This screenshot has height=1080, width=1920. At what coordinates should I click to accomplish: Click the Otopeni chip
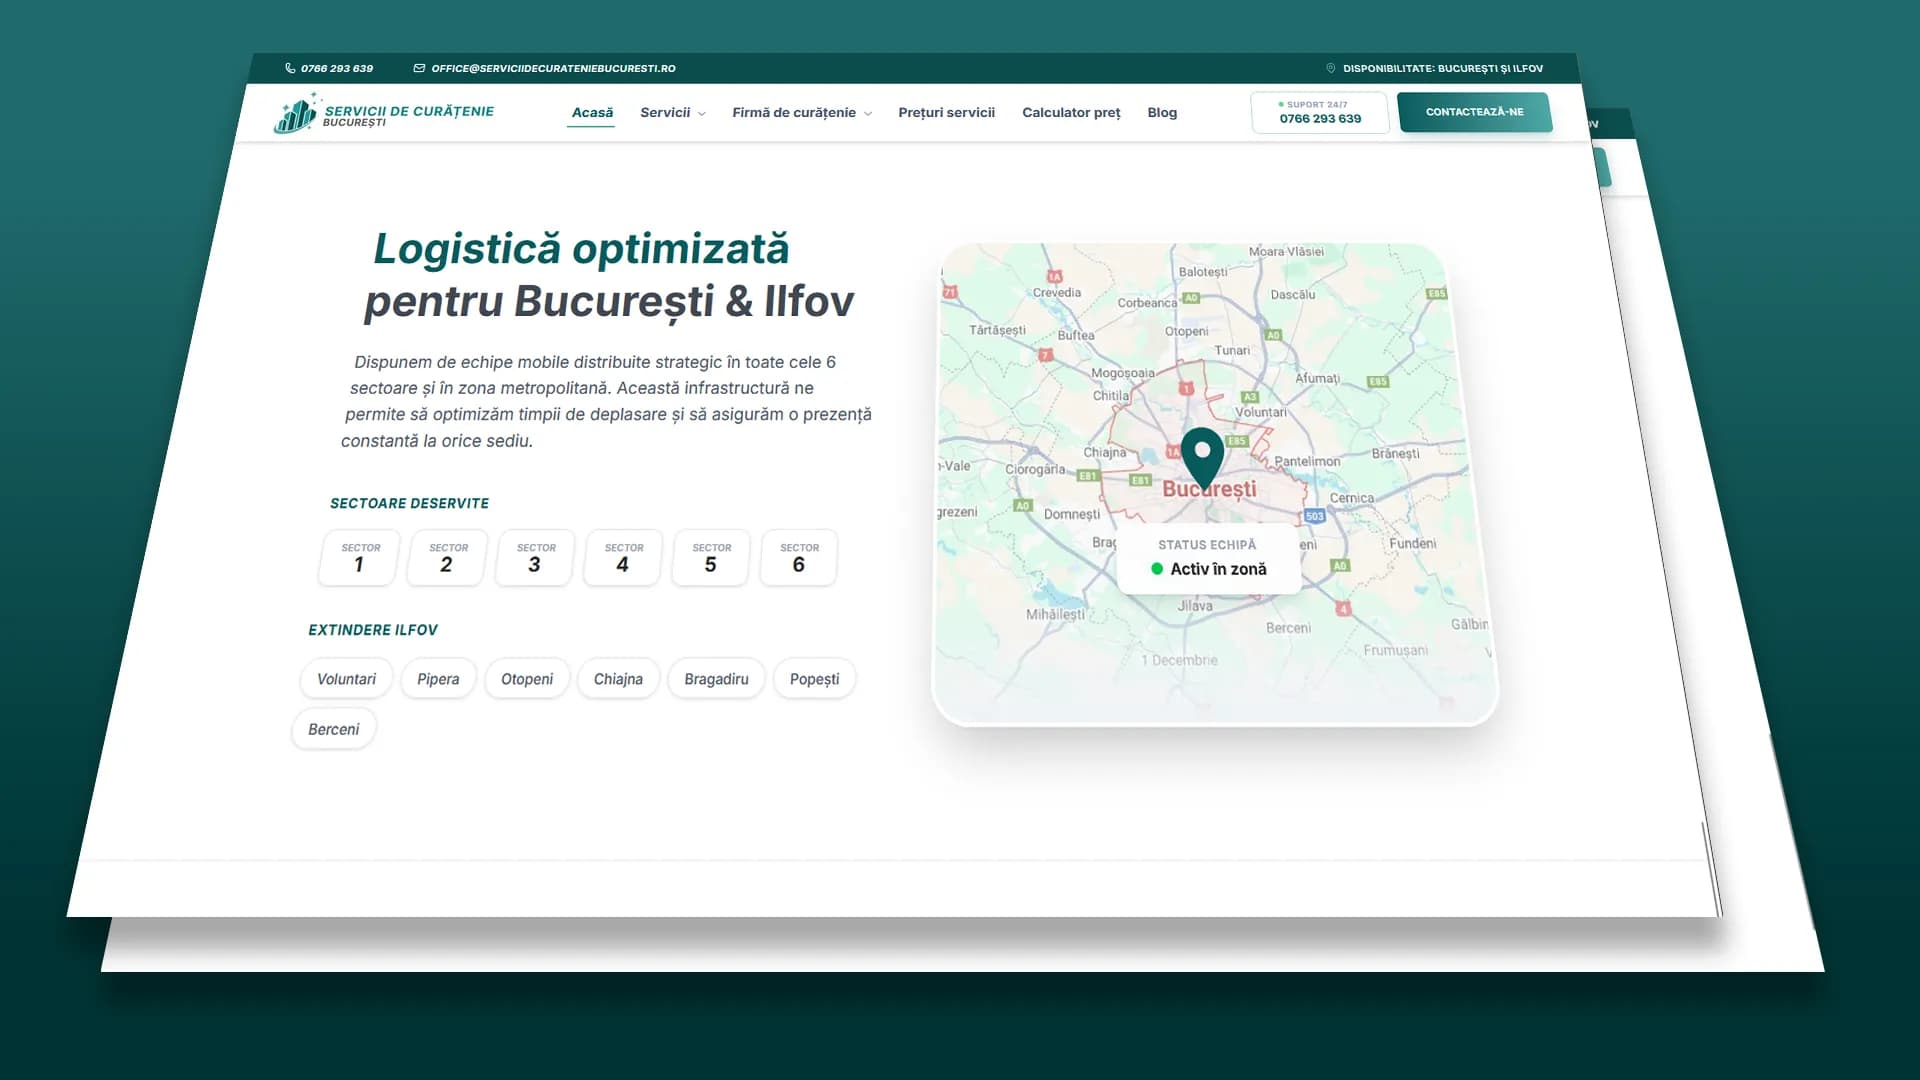(527, 679)
